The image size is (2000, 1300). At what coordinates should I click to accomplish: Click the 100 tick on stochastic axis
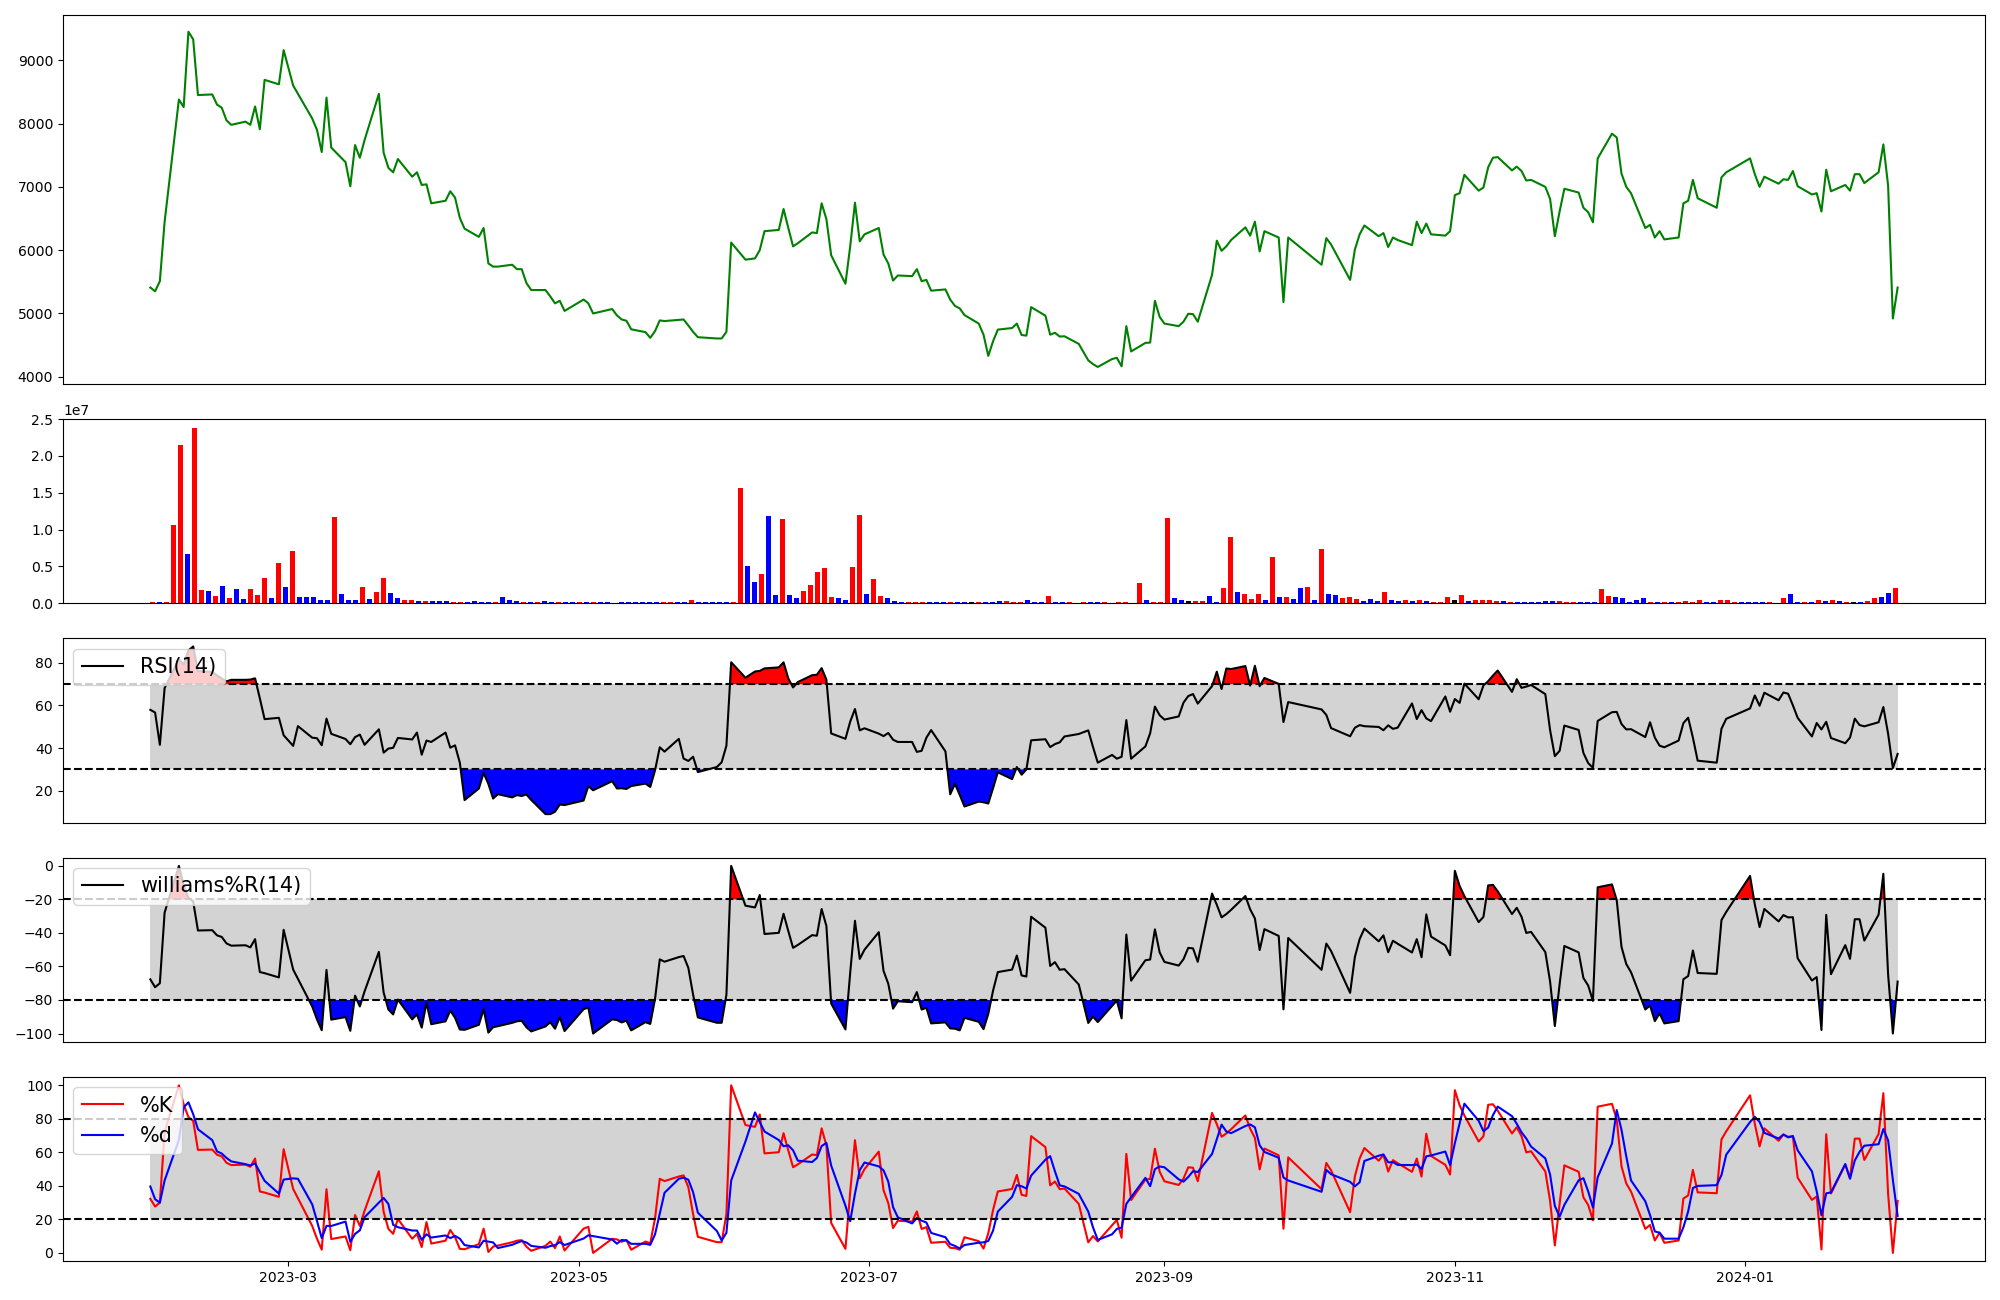[41, 1086]
